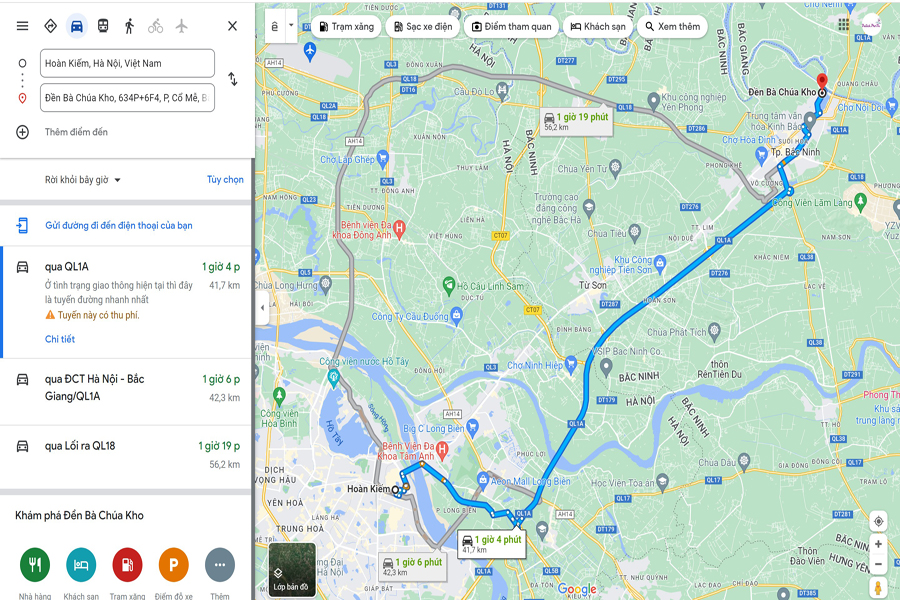Screen dimensions: 900x600
Task: Select the driving car mode
Action: pos(76,26)
